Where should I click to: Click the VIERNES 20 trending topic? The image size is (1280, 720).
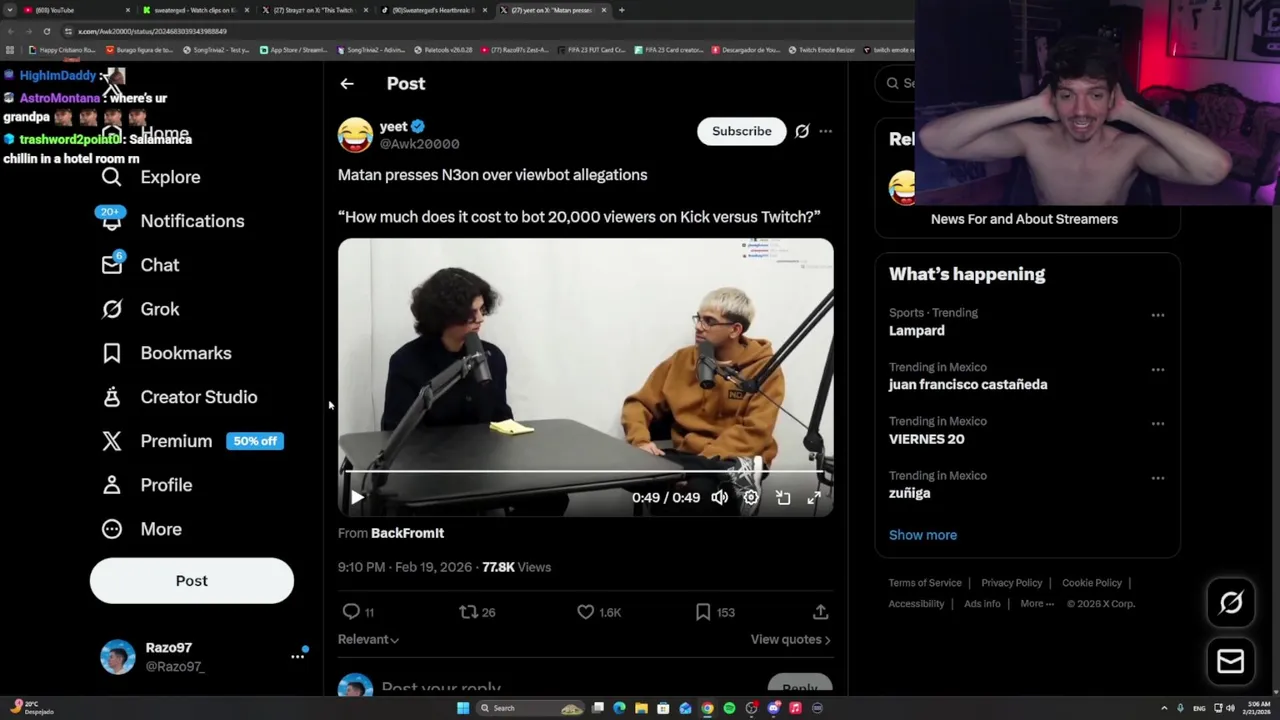(927, 439)
